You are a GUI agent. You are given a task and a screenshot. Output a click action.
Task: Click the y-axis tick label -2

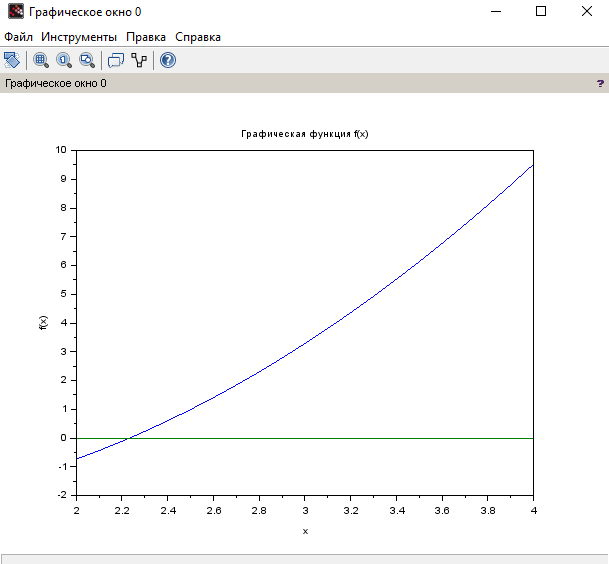pos(62,495)
